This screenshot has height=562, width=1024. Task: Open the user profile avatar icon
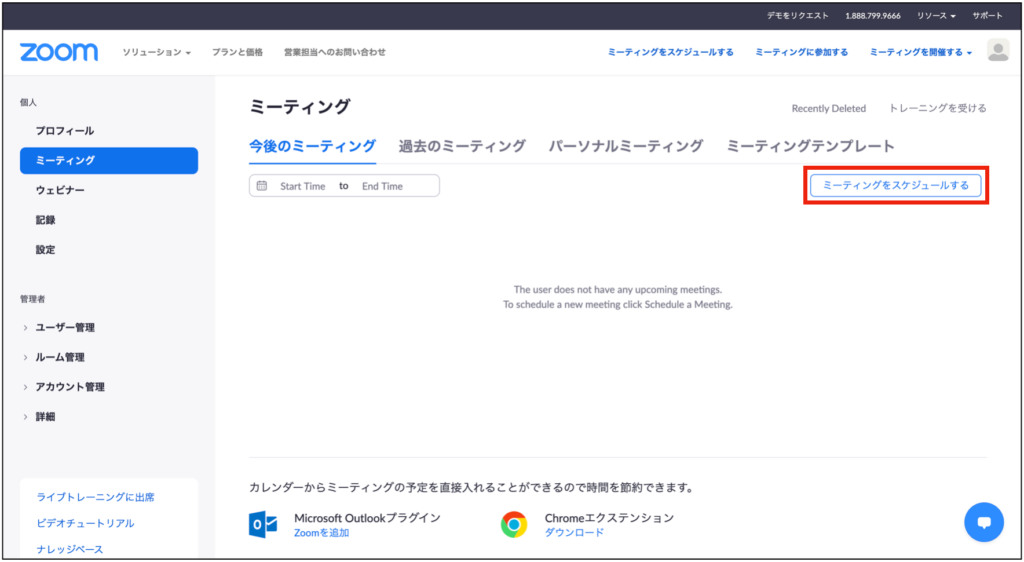(x=997, y=51)
